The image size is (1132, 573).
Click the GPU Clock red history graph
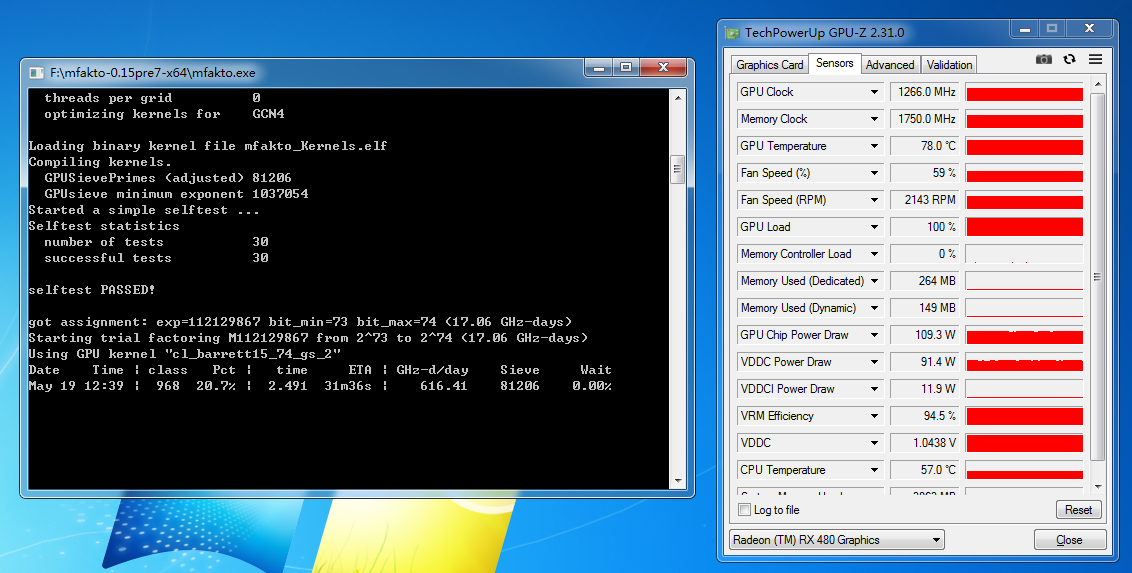pyautogui.click(x=1024, y=92)
